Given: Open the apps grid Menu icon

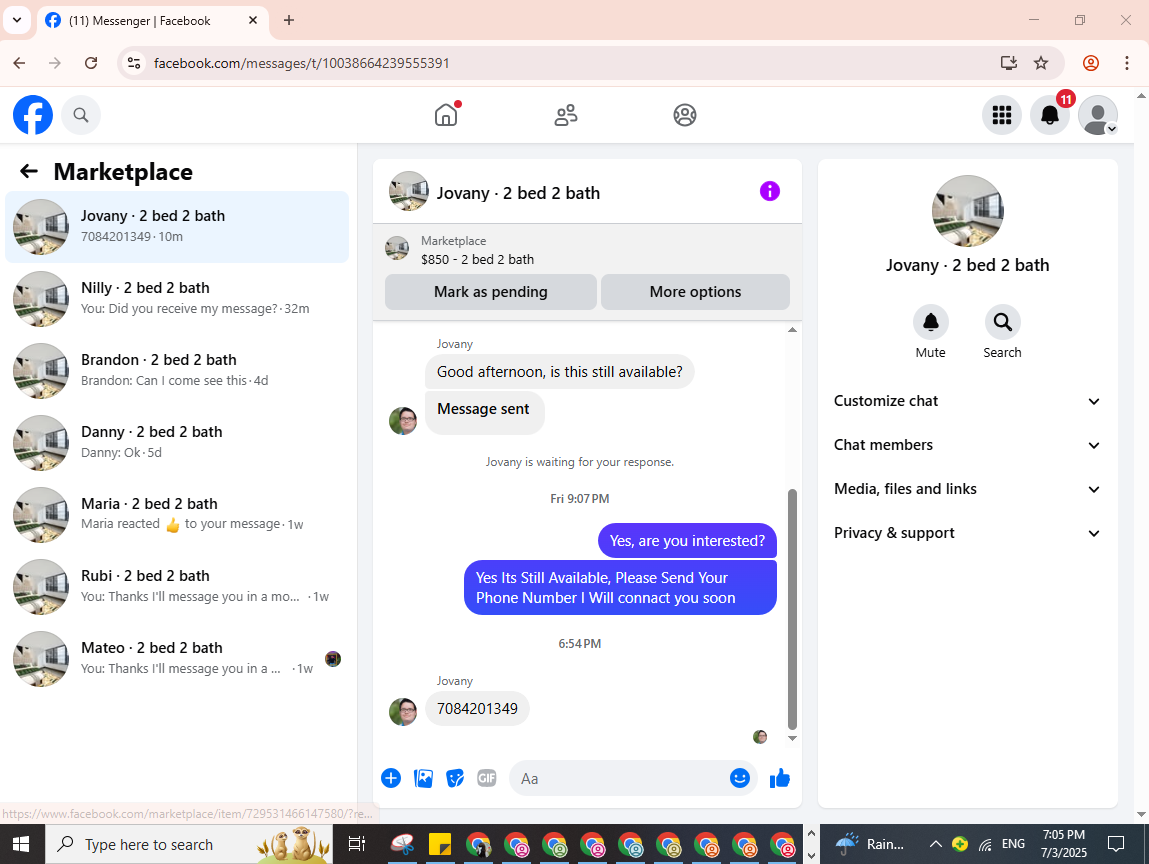Looking at the screenshot, I should 1002,115.
